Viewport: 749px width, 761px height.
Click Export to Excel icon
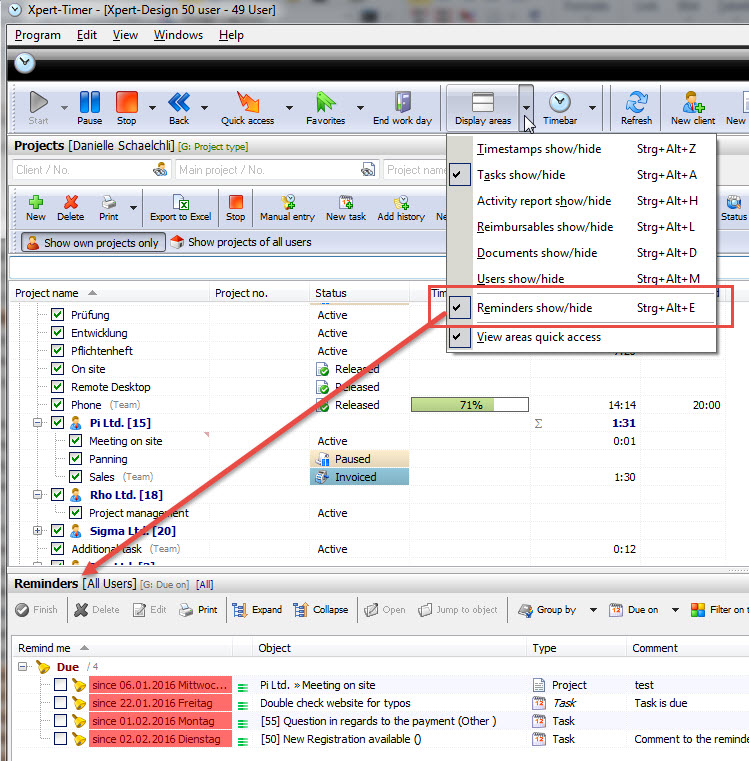181,207
